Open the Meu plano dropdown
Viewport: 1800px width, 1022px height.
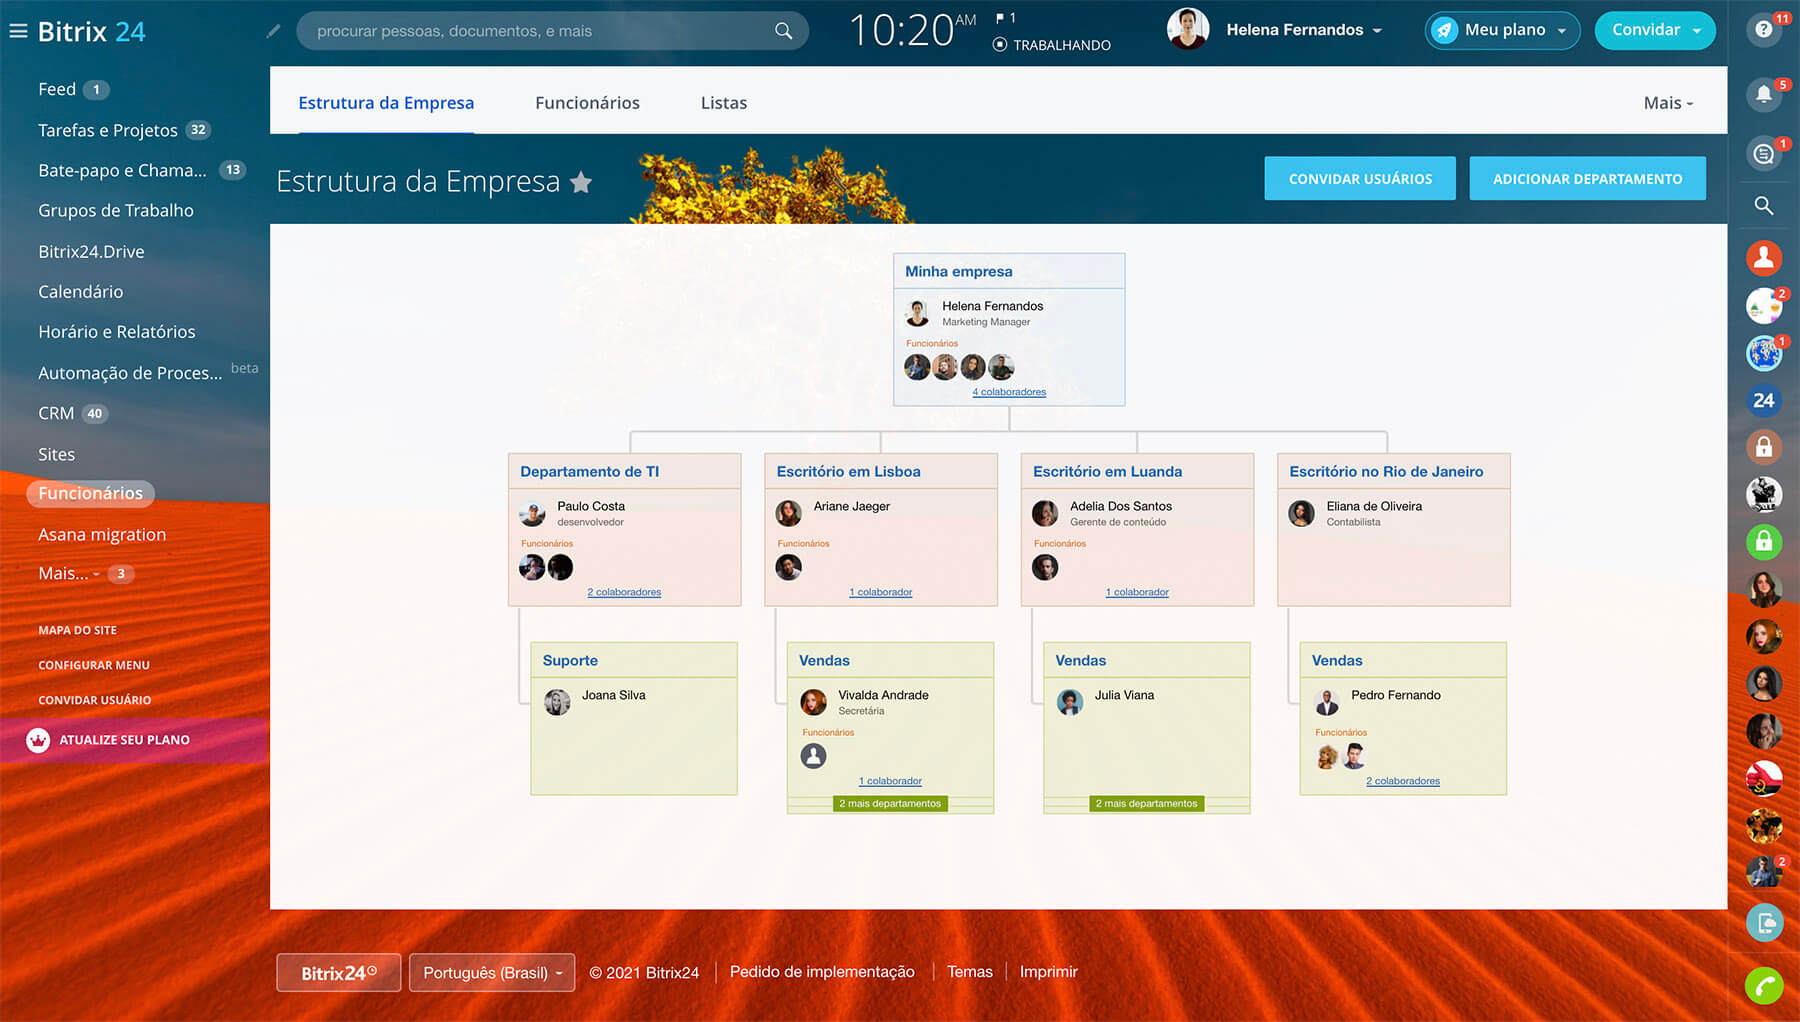pos(1502,30)
